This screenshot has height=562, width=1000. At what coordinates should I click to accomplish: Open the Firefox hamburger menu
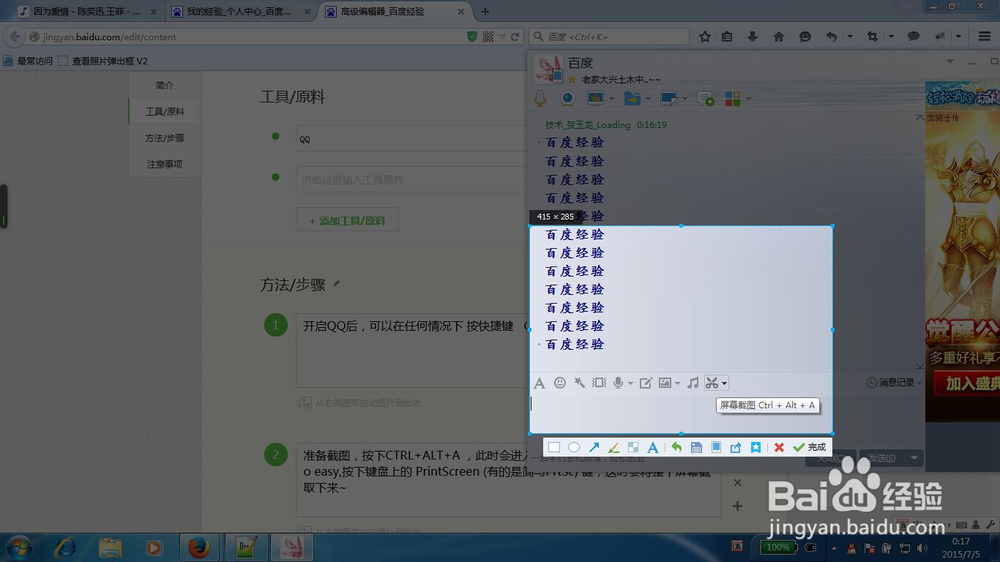[984, 37]
